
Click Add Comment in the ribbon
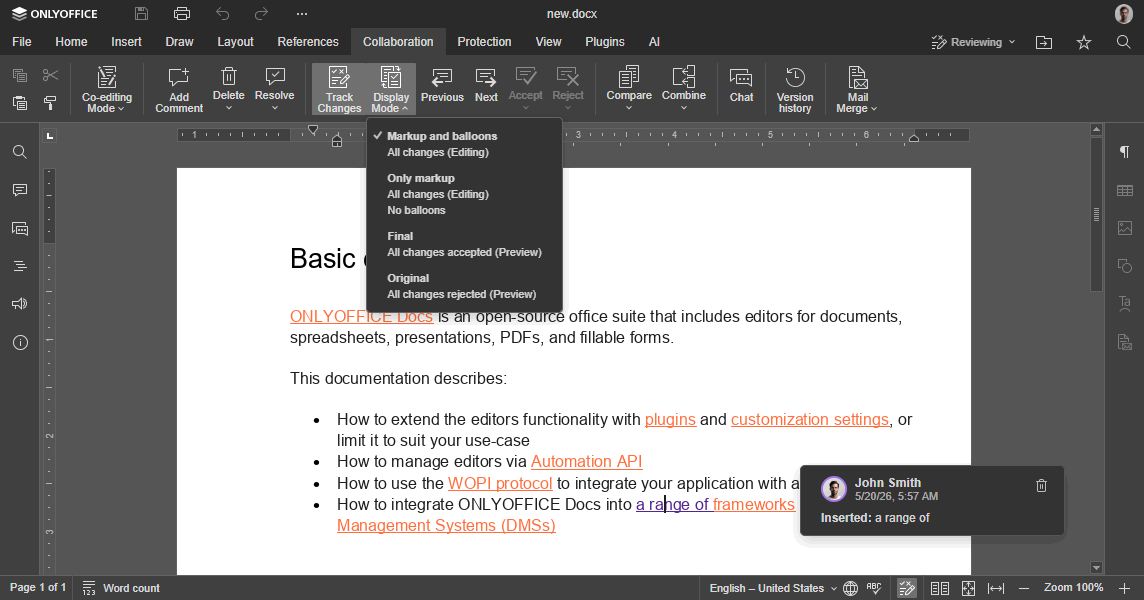tap(179, 90)
